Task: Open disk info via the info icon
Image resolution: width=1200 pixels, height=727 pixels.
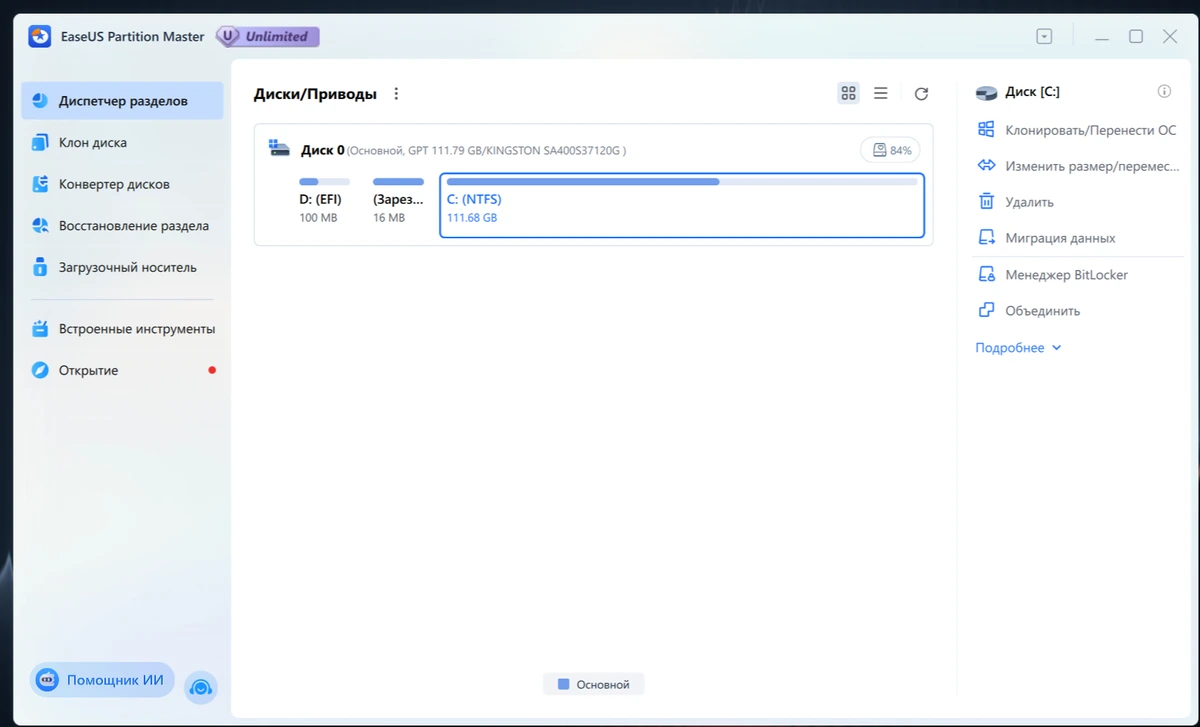Action: click(1164, 91)
